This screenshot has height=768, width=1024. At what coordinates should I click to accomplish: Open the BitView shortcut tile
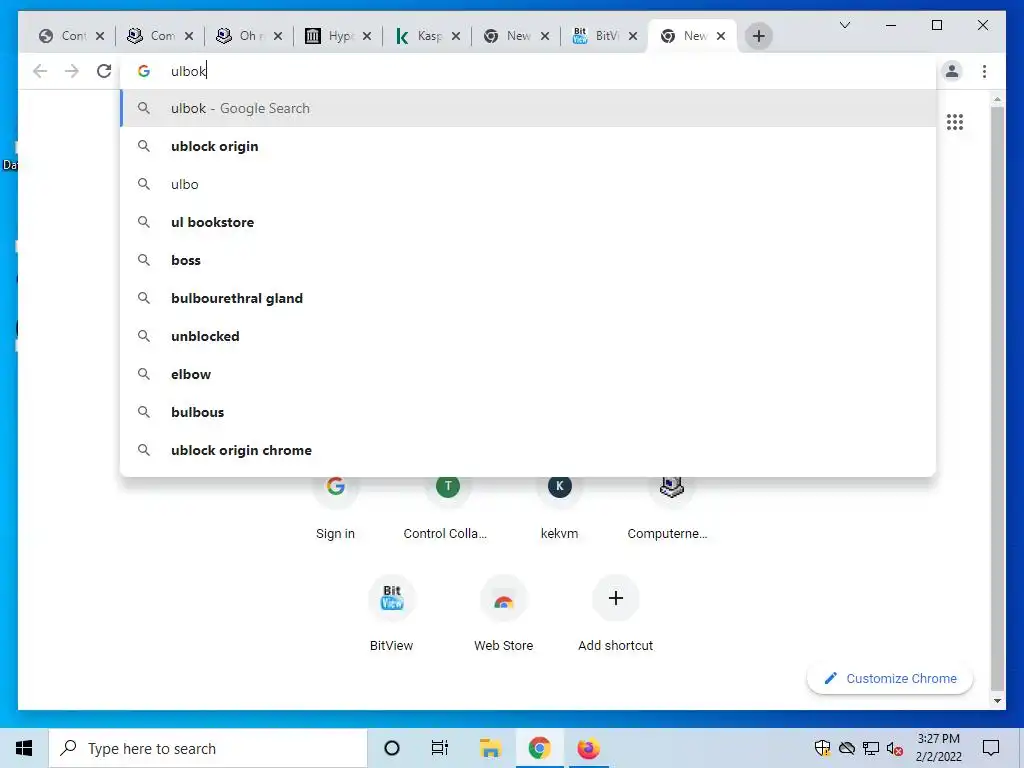pyautogui.click(x=391, y=614)
